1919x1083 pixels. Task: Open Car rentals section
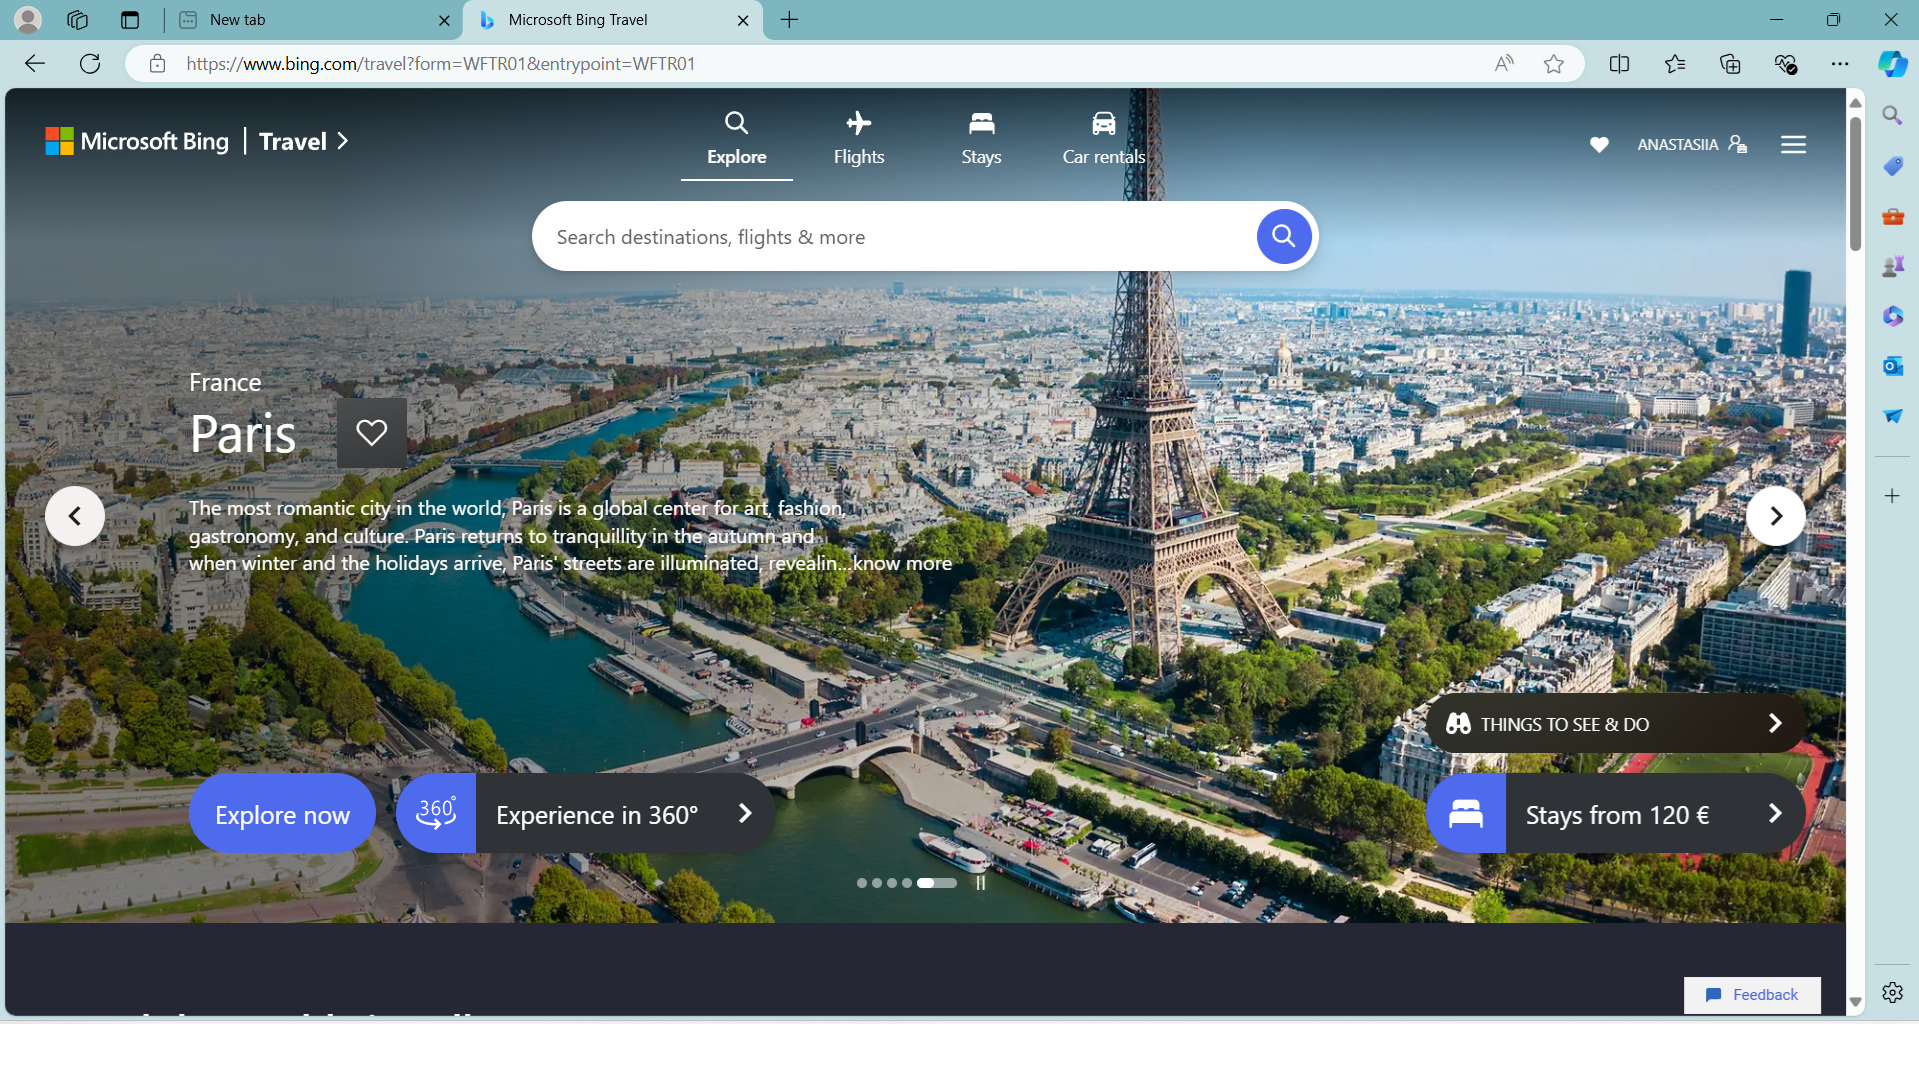pos(1103,139)
